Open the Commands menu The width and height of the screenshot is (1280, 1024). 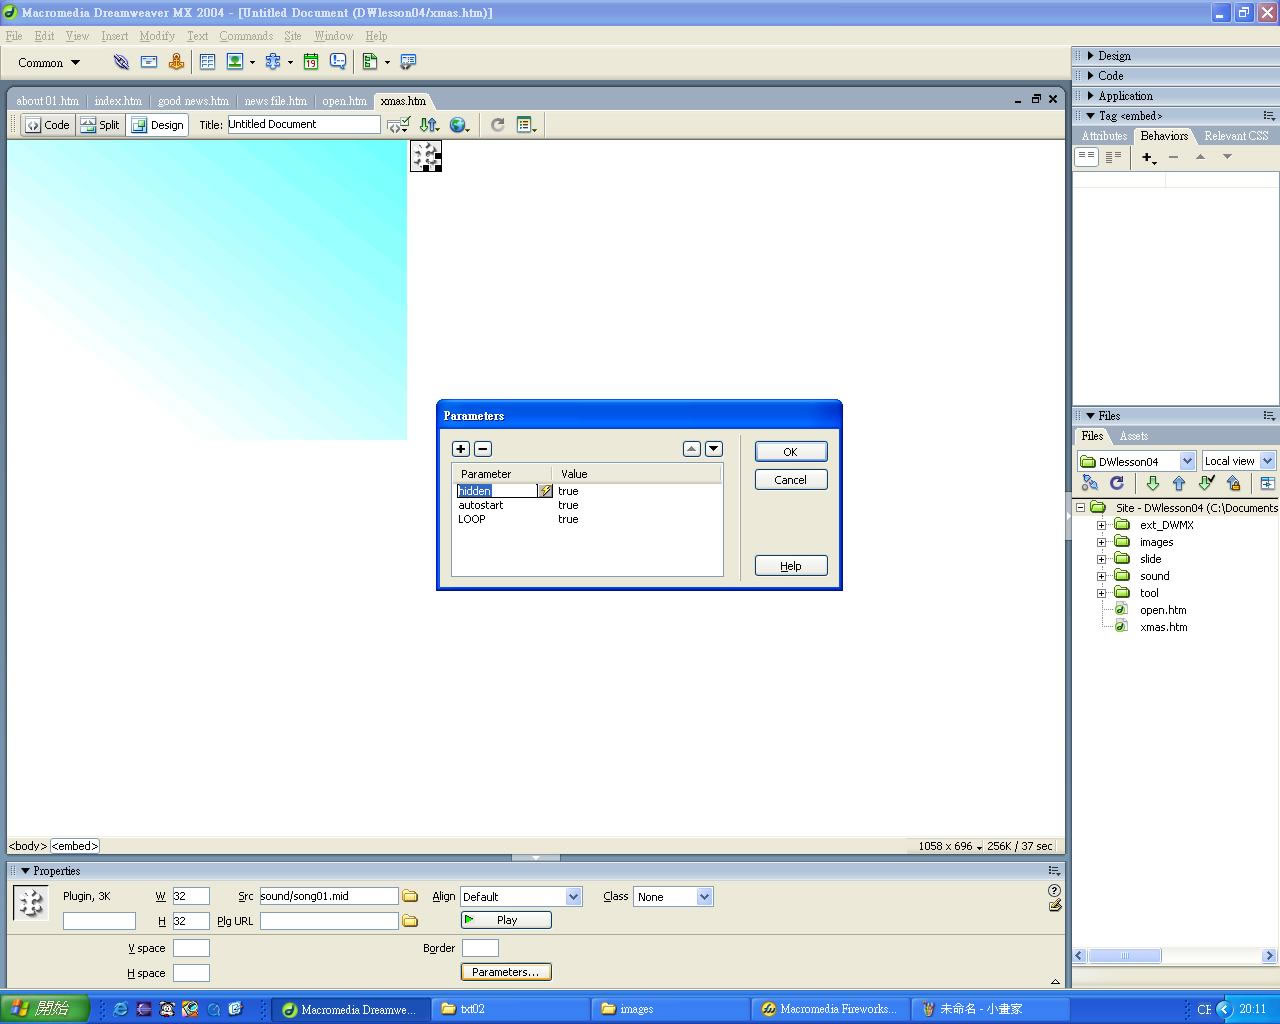(x=246, y=36)
